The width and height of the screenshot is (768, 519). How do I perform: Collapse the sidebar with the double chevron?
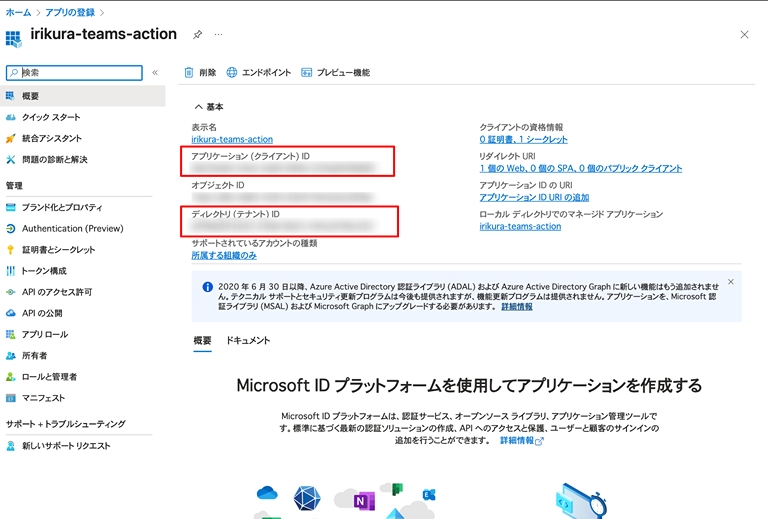(155, 72)
